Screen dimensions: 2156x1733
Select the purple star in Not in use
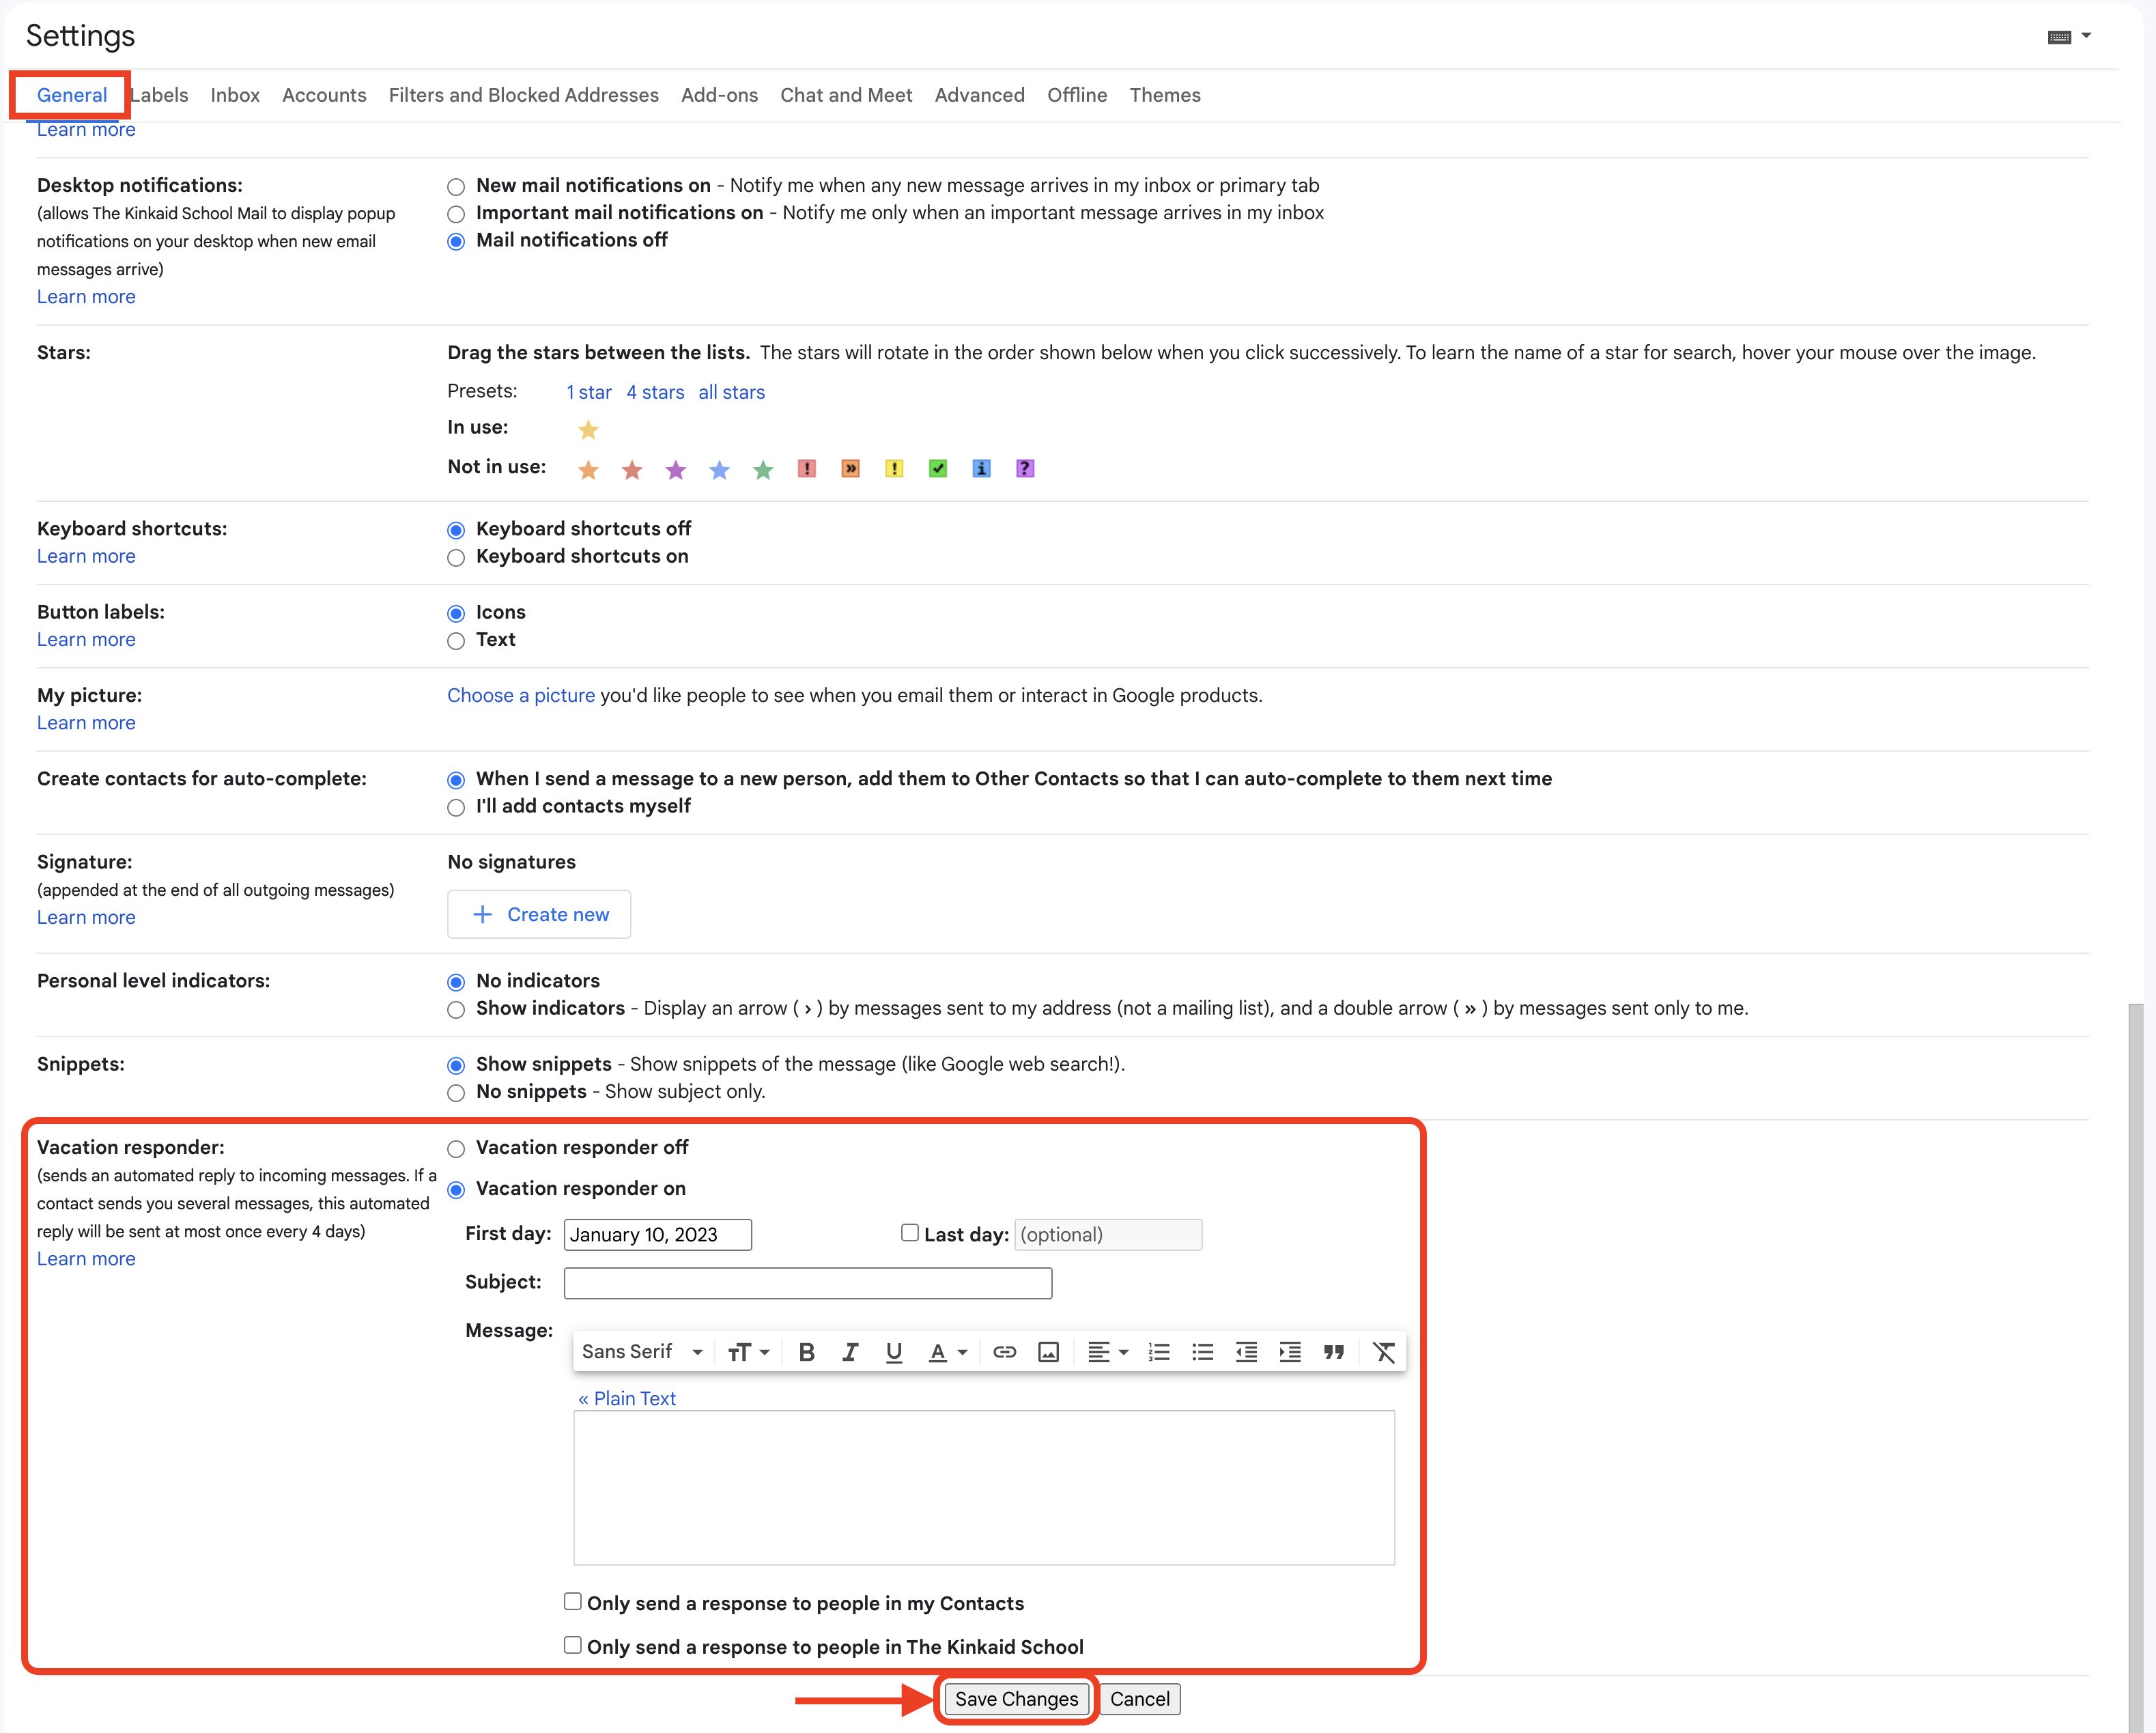click(676, 469)
